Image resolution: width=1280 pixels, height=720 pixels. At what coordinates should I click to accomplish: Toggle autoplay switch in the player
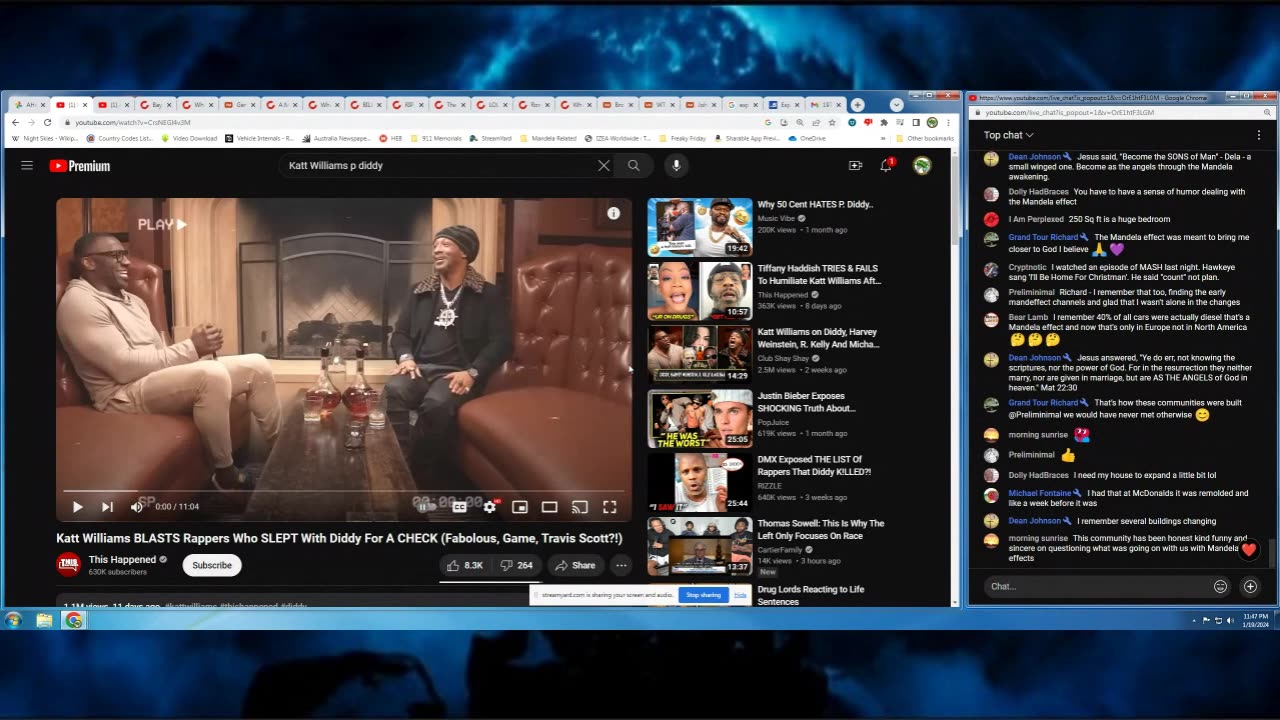point(426,507)
